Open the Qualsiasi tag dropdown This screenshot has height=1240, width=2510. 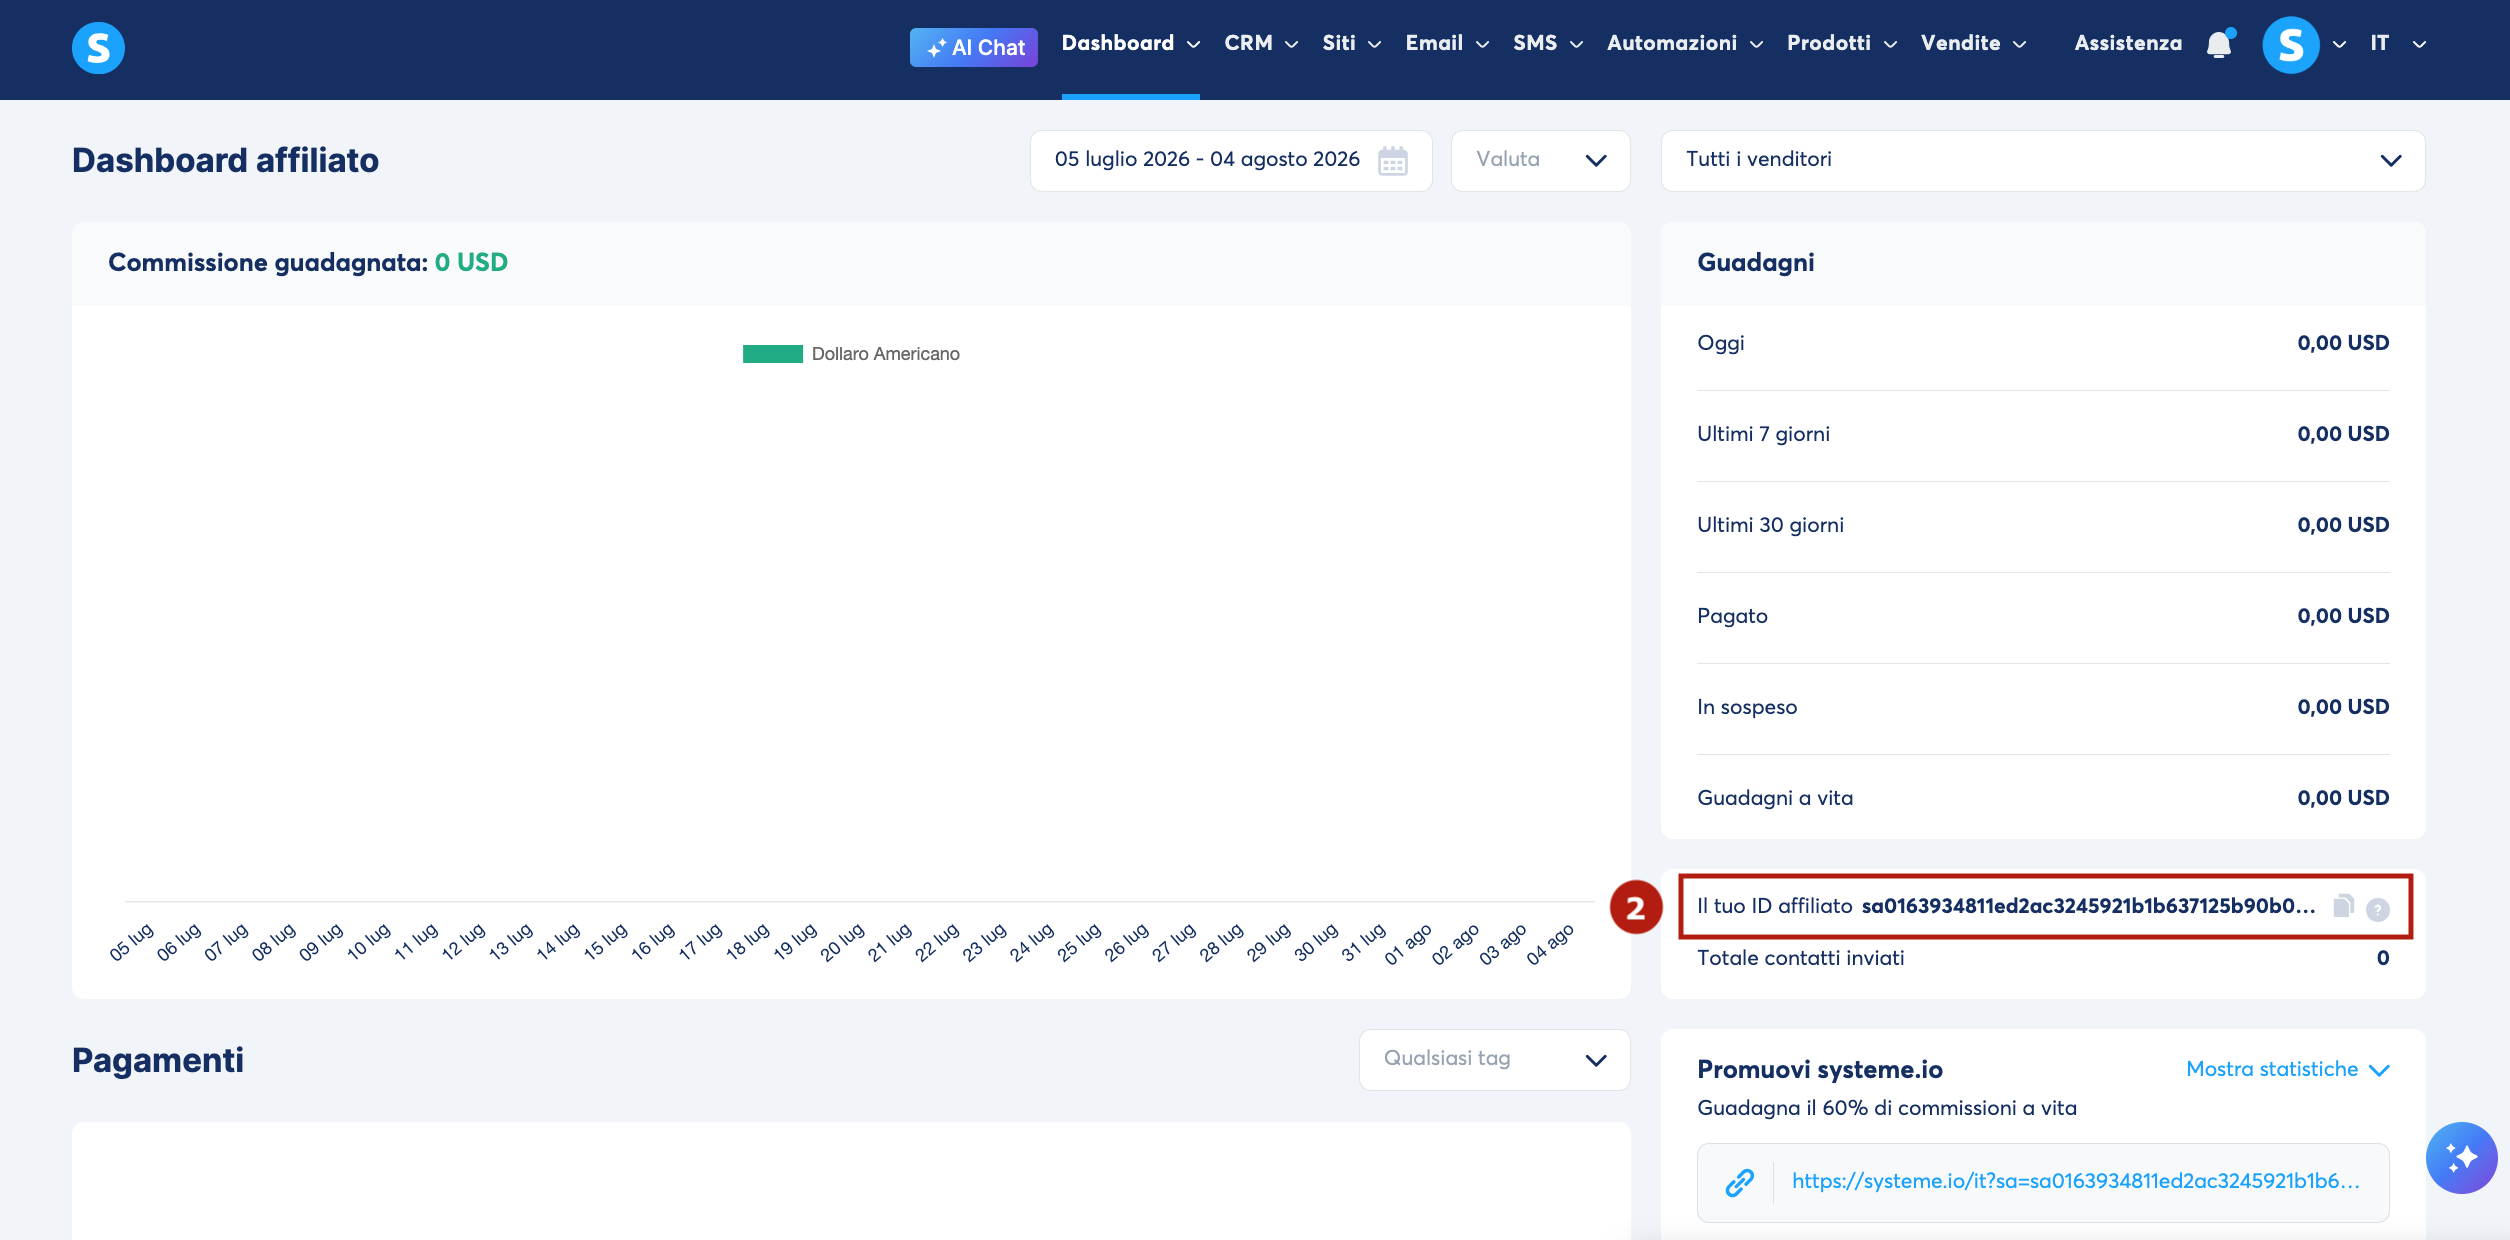1494,1059
